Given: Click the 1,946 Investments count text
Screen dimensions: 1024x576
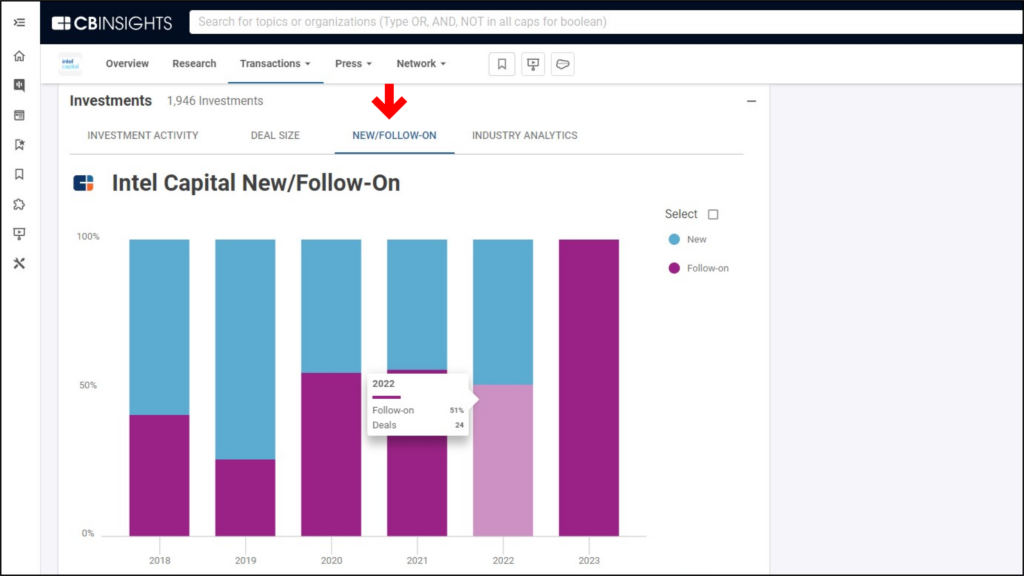Looking at the screenshot, I should point(215,101).
